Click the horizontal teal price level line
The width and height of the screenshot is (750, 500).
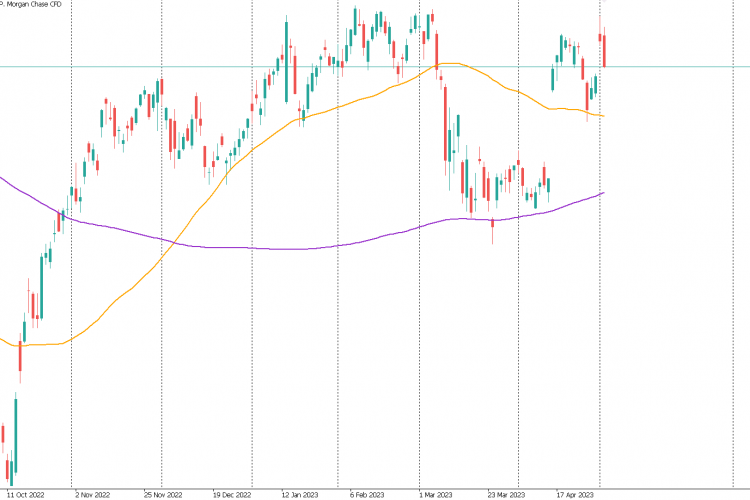click(680, 67)
